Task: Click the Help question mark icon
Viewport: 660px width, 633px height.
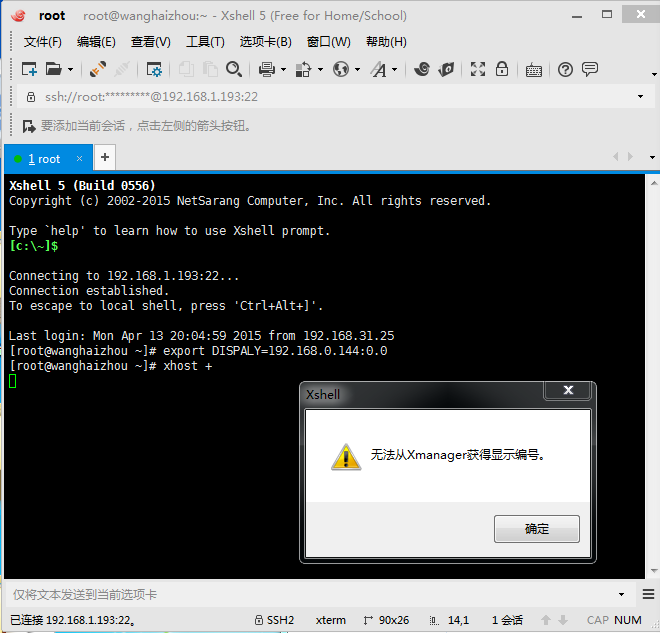Action: pos(565,69)
